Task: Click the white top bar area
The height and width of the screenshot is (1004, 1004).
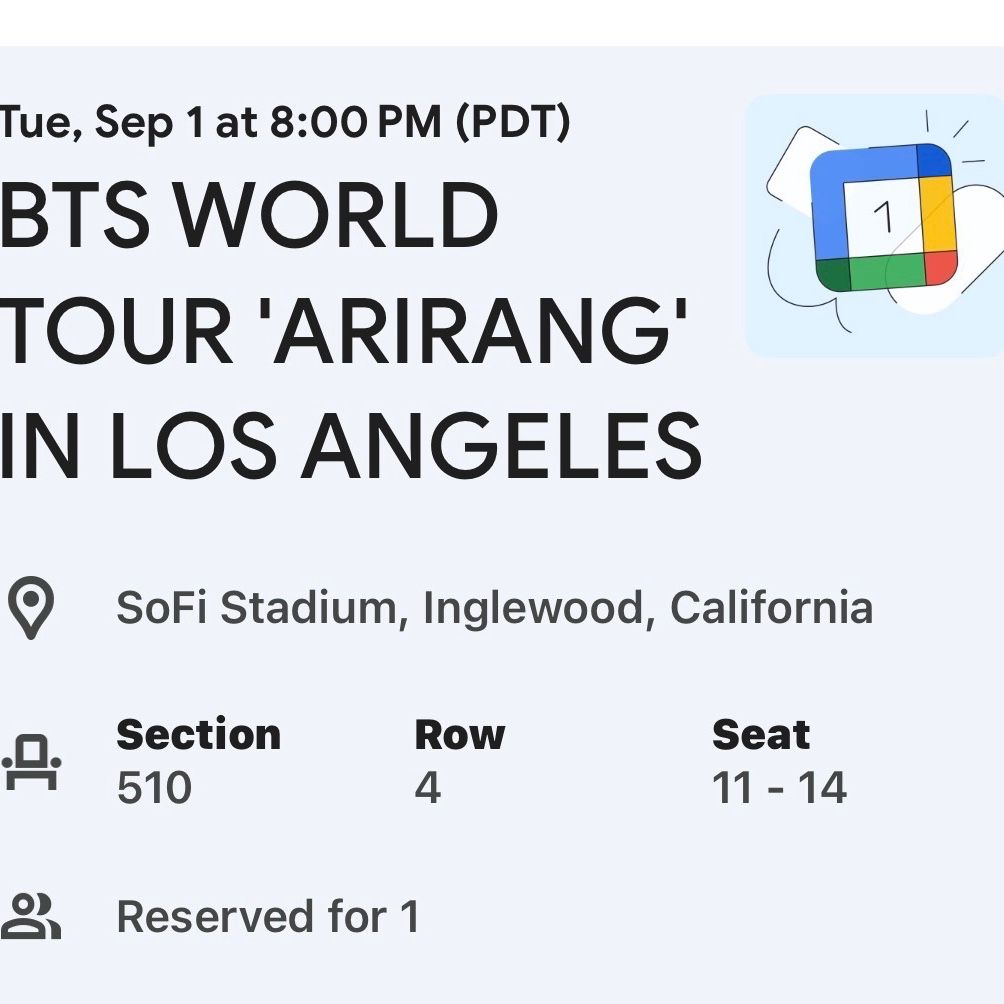Action: point(502,23)
